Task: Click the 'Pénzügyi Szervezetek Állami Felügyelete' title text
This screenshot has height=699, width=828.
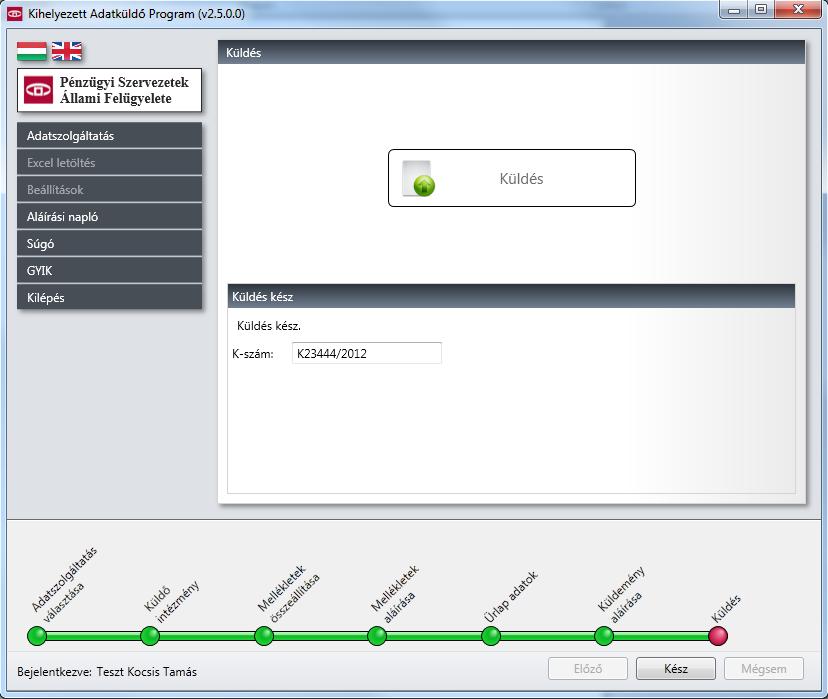Action: point(124,90)
